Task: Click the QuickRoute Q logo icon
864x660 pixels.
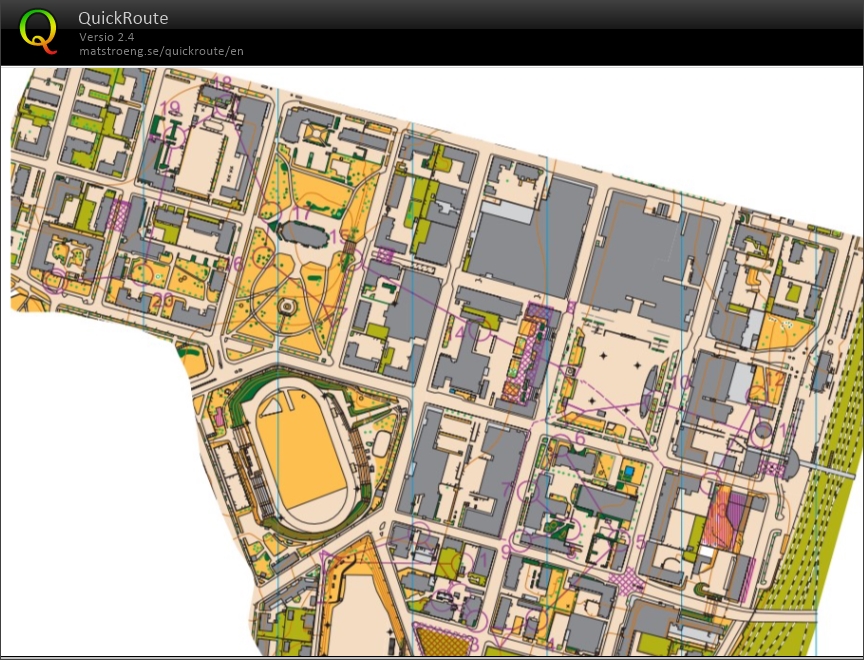Action: coord(37,33)
